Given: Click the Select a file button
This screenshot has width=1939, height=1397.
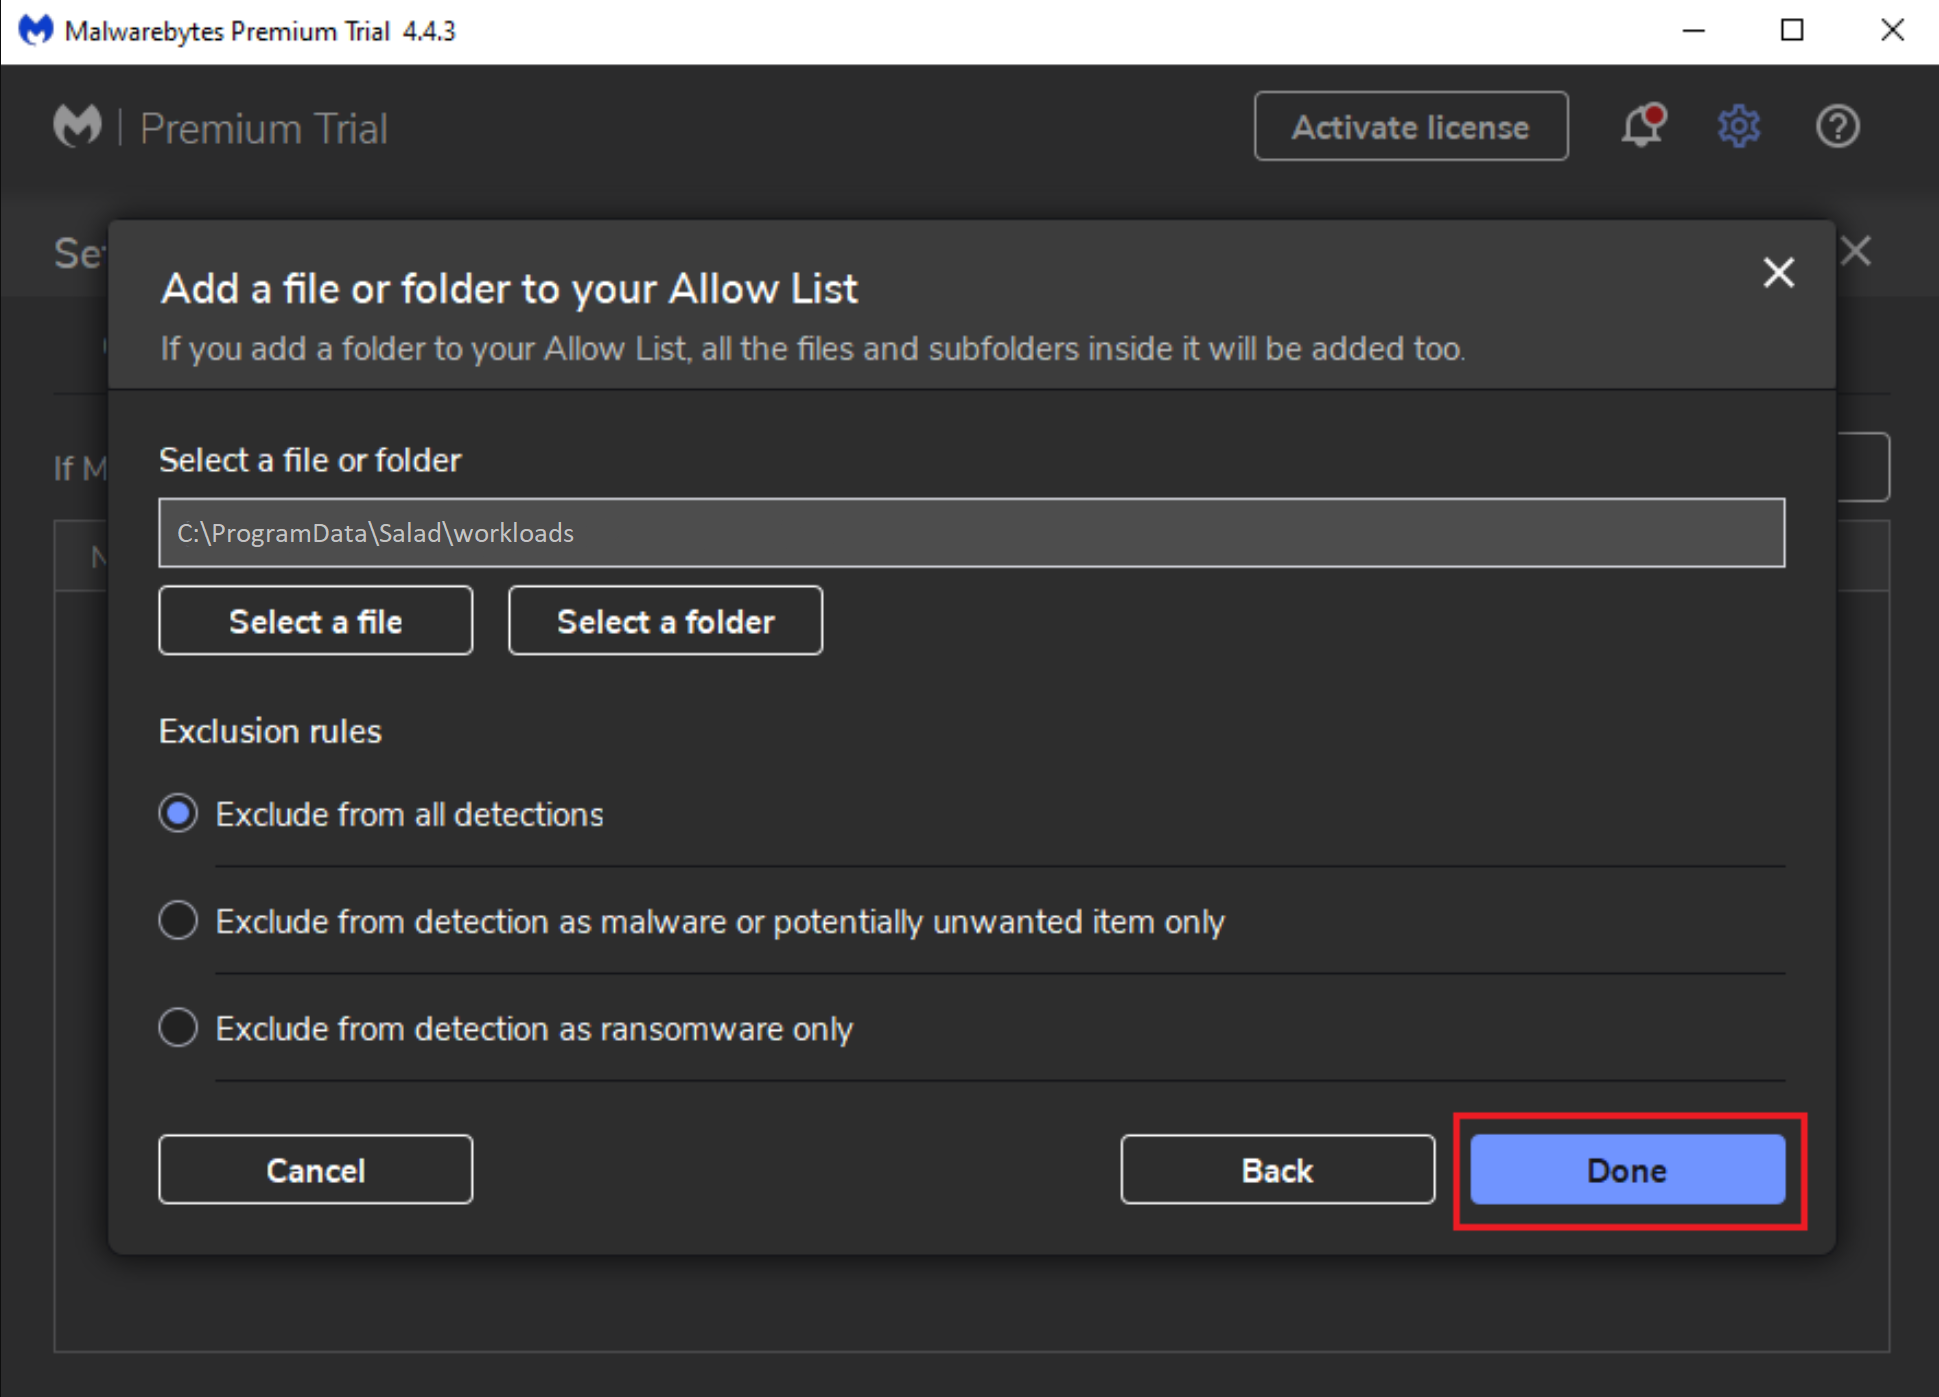Looking at the screenshot, I should 315,621.
